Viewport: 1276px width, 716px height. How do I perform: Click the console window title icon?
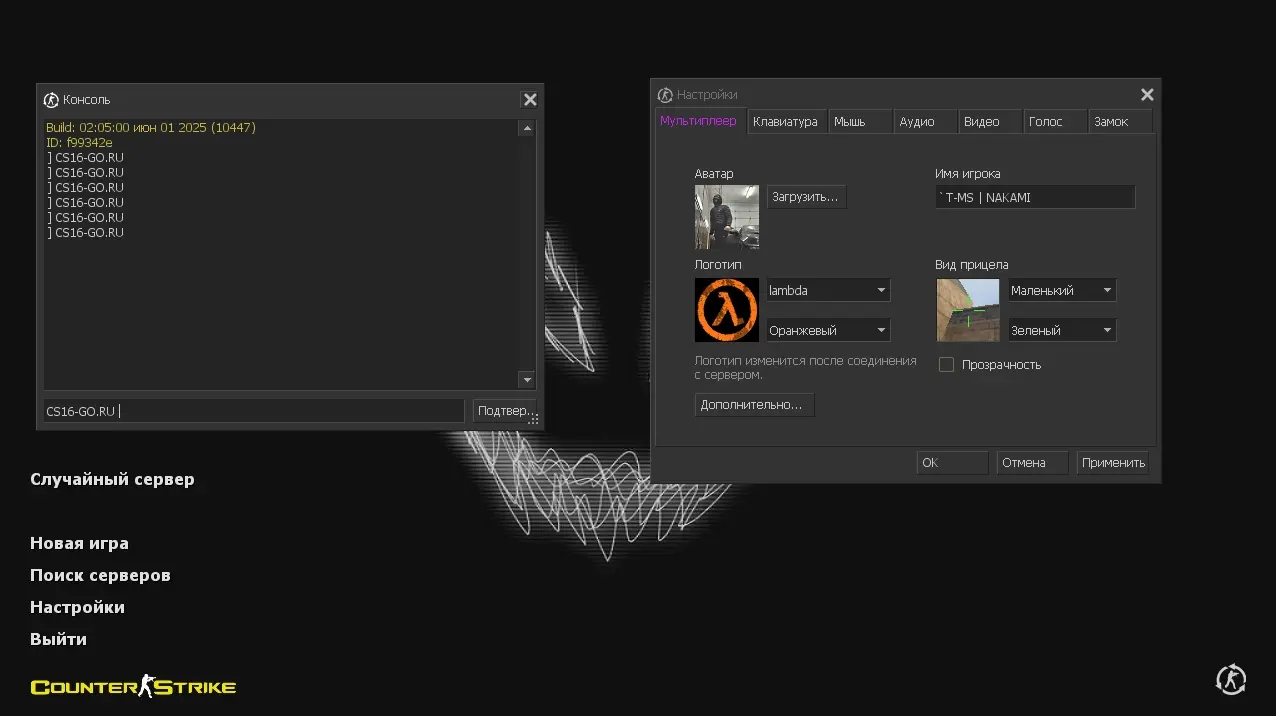(x=51, y=100)
